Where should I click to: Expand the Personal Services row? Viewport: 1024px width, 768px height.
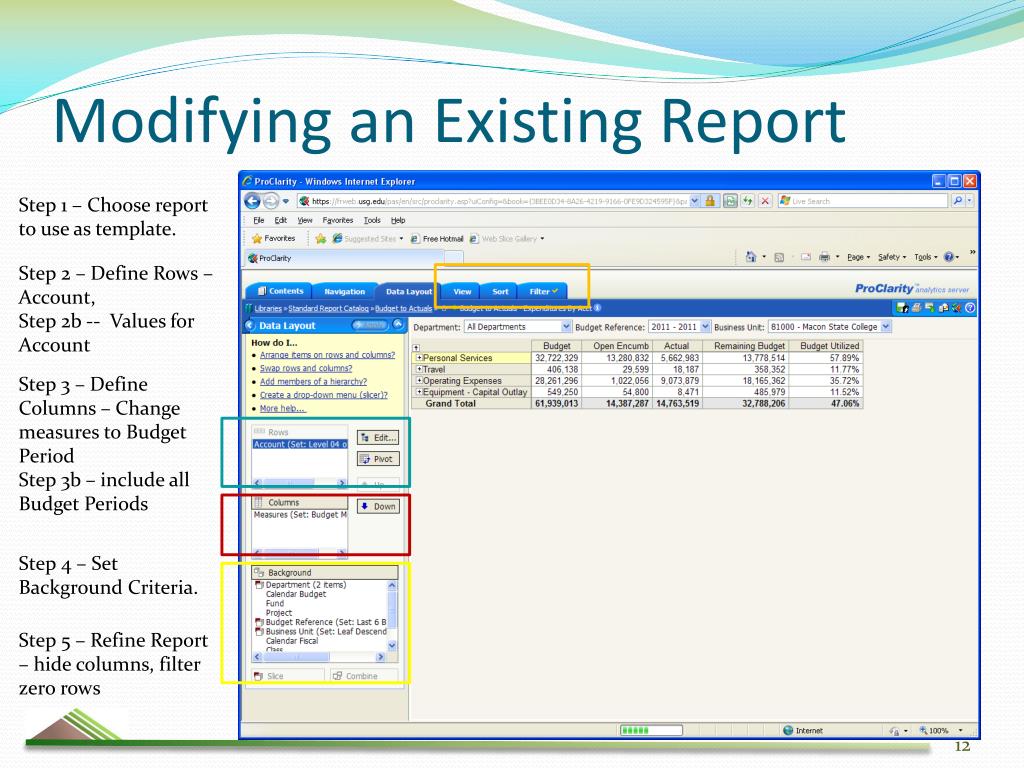pyautogui.click(x=419, y=358)
